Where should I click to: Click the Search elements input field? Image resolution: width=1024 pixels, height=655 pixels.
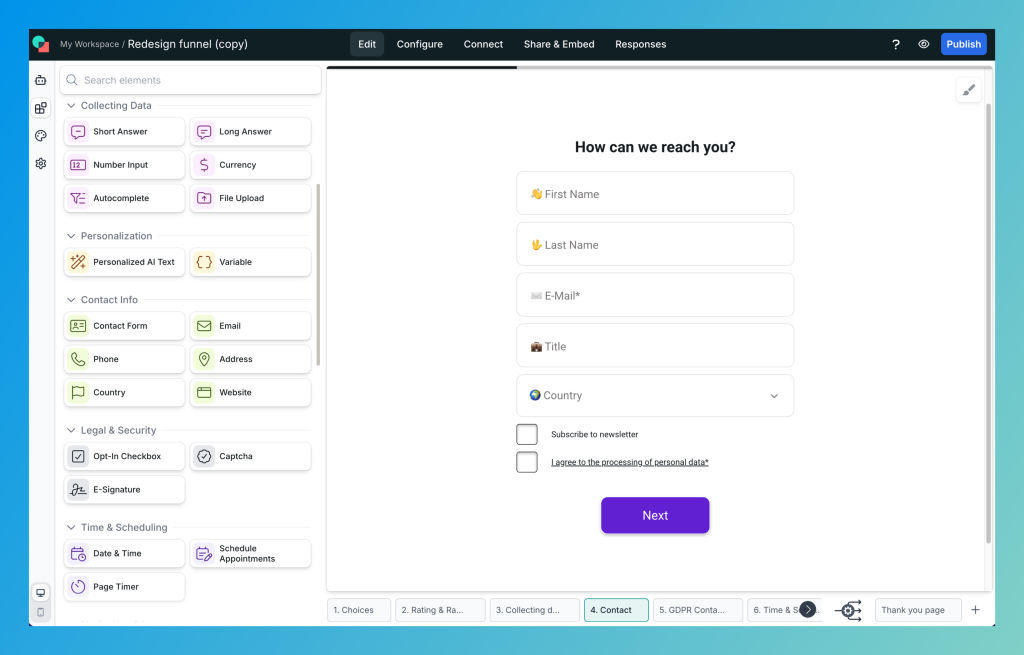click(x=190, y=79)
